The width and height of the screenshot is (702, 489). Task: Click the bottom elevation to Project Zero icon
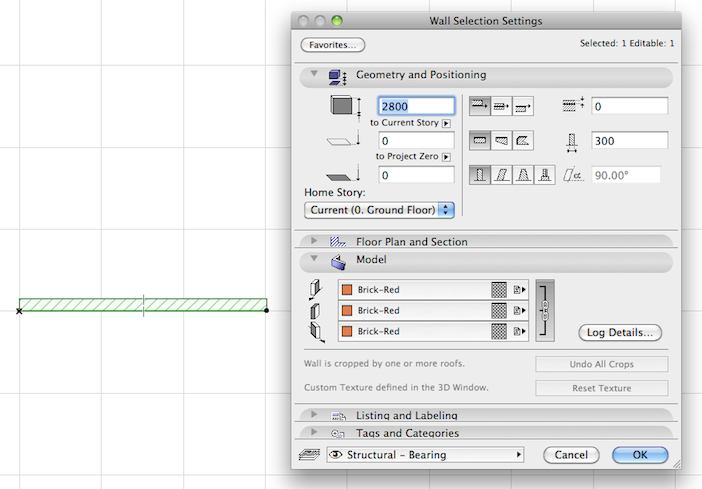tap(344, 173)
